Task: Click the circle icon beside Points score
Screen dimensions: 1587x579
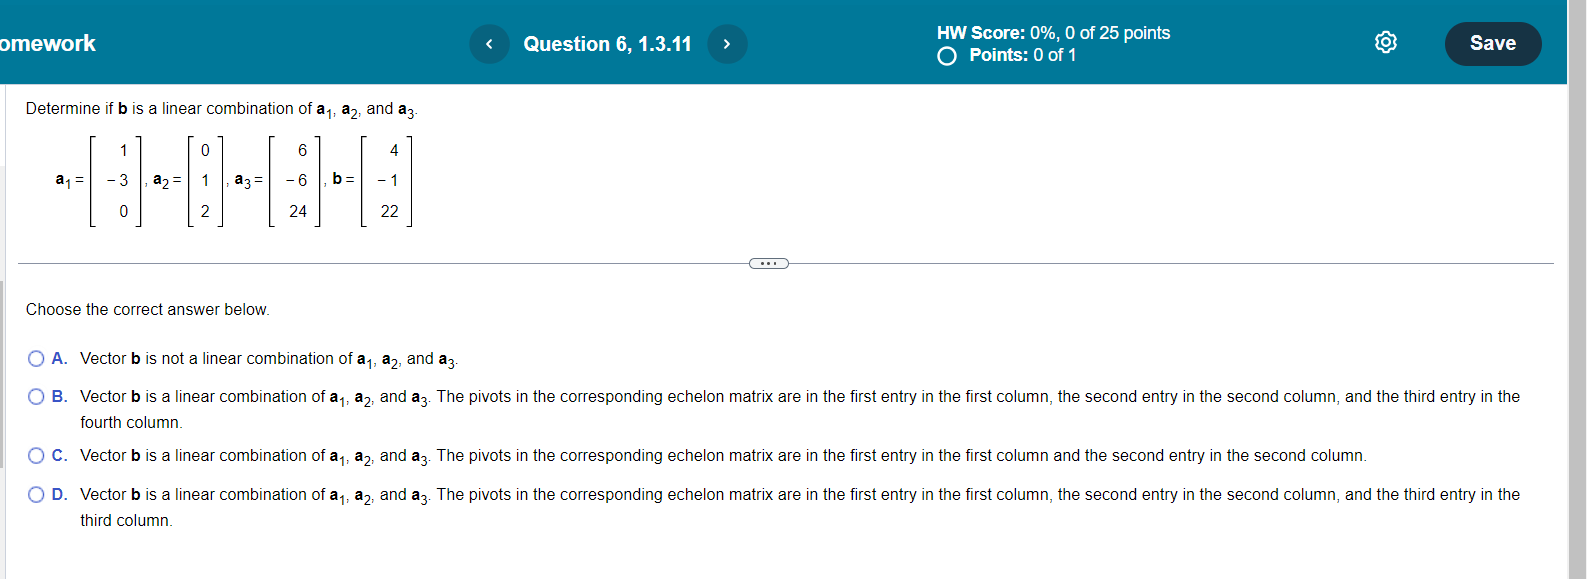Action: click(x=945, y=56)
